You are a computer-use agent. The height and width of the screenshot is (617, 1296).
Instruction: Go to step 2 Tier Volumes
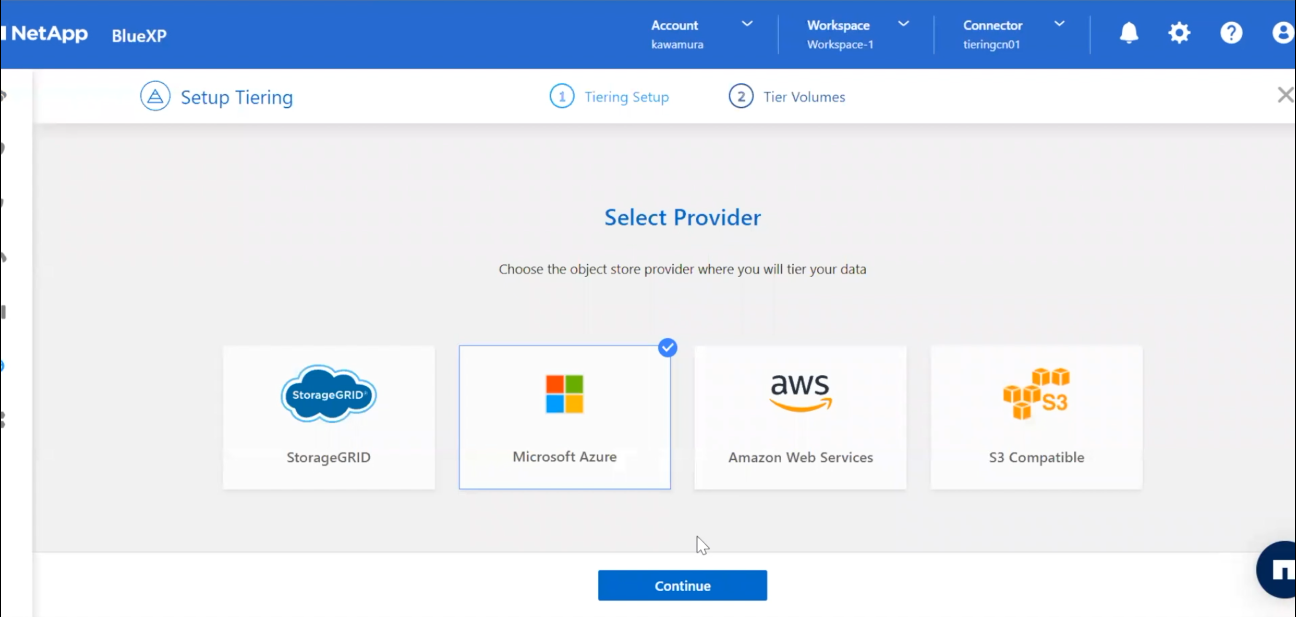click(x=787, y=97)
